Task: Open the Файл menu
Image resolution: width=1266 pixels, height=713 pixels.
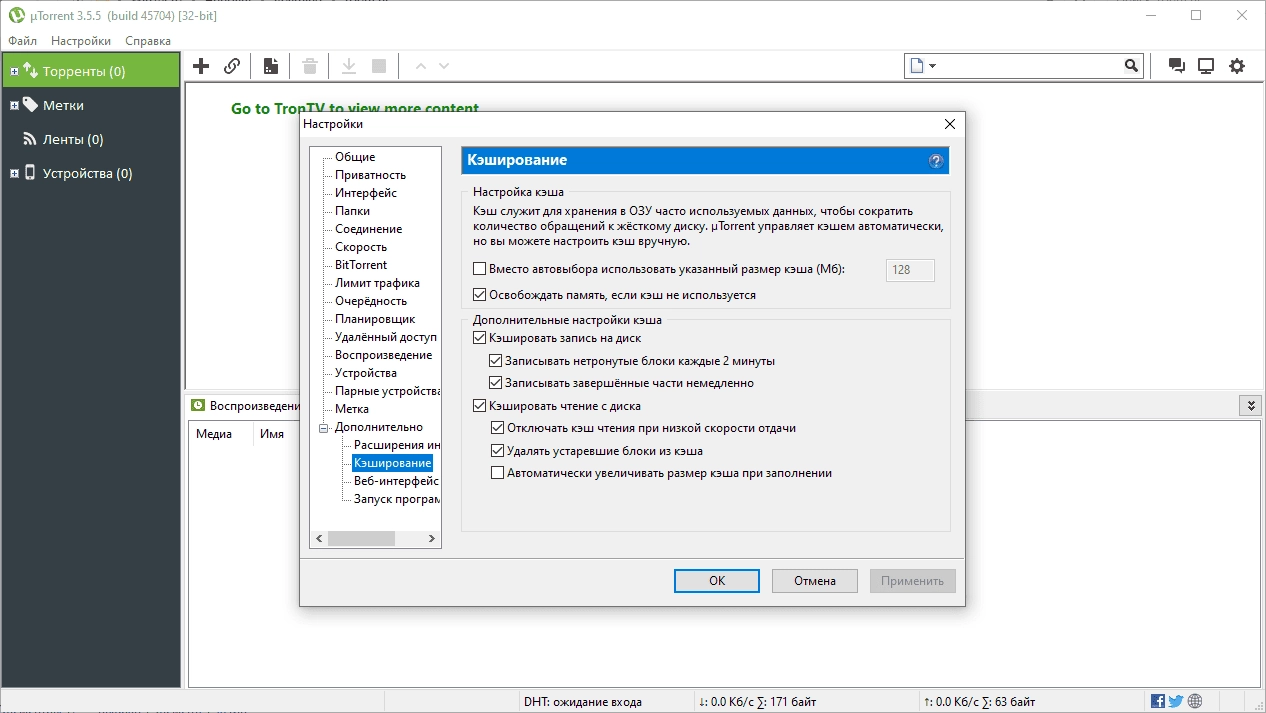Action: pyautogui.click(x=22, y=41)
